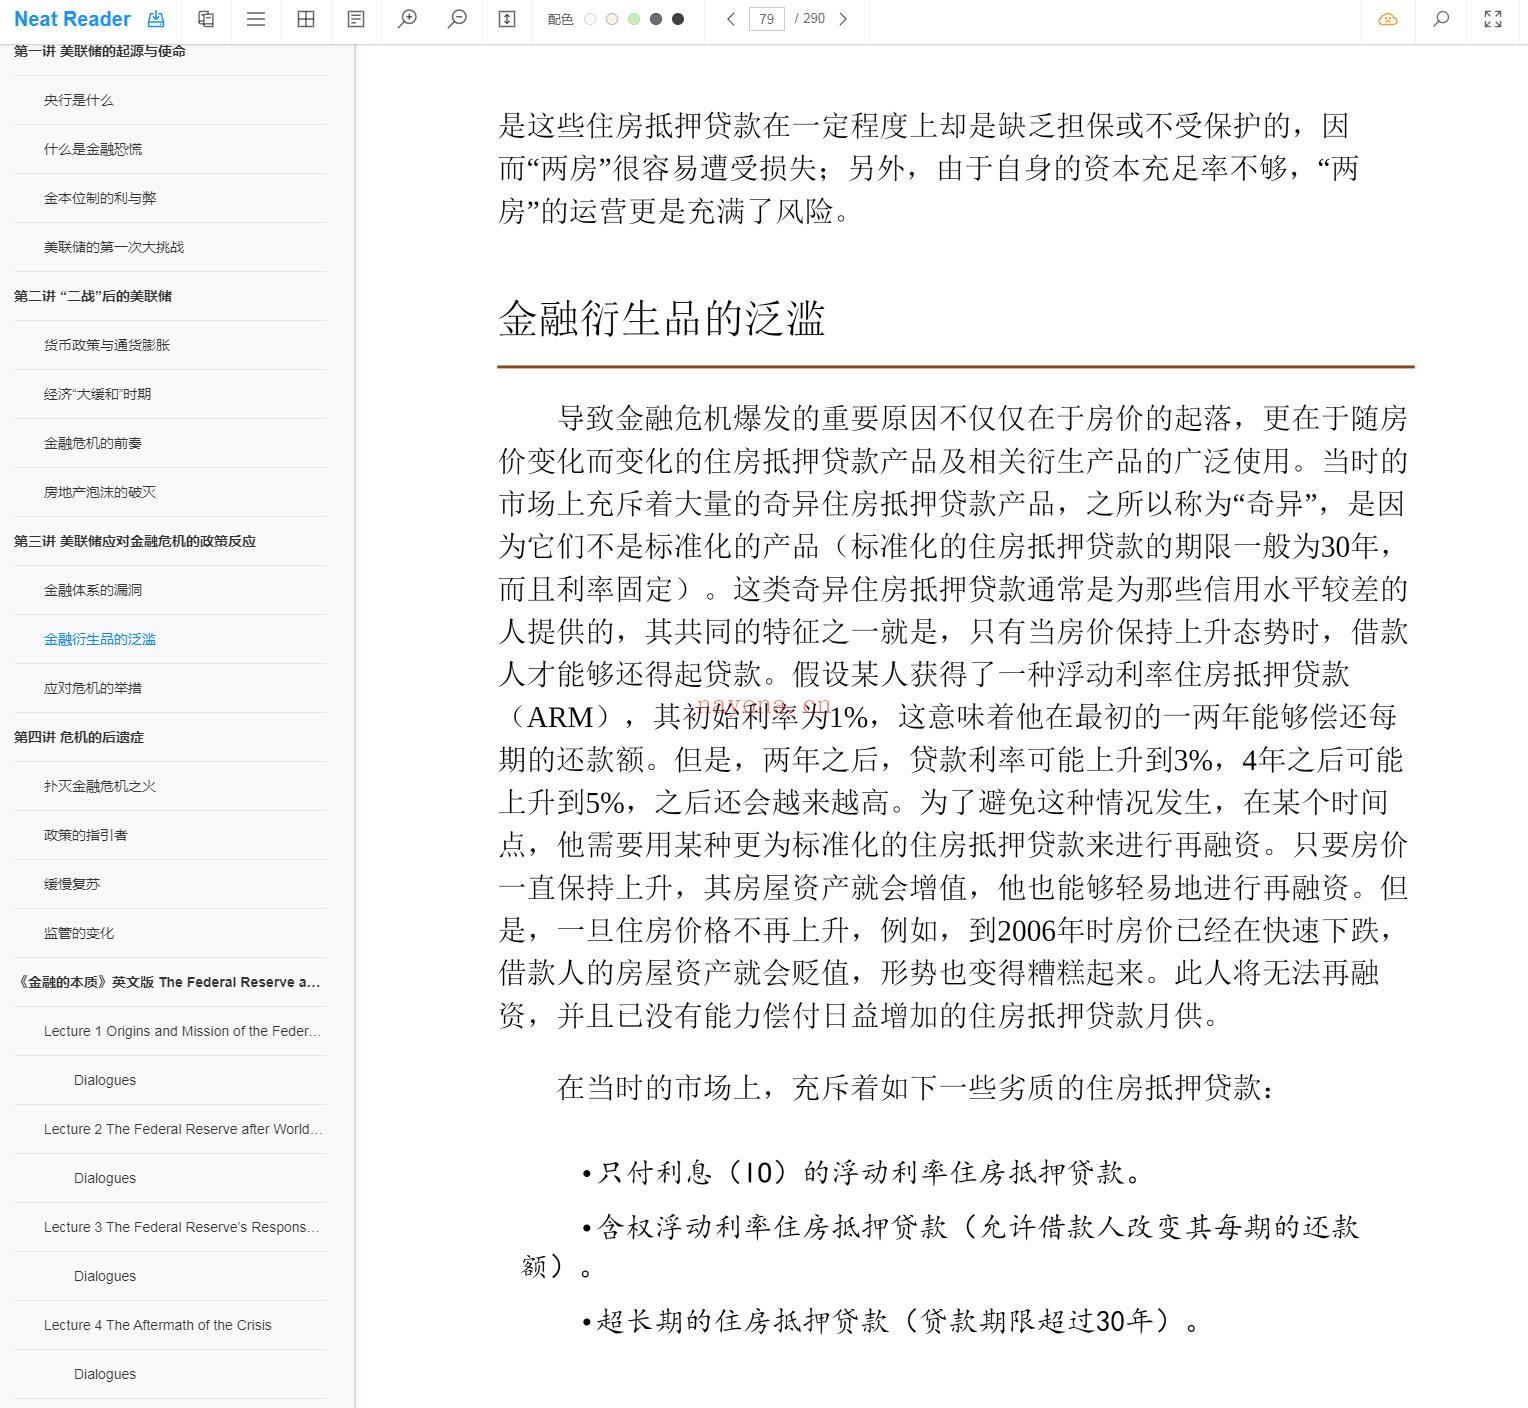The image size is (1528, 1408).
Task: Open chapter 第四讲 危机的后遗症
Action: point(79,737)
